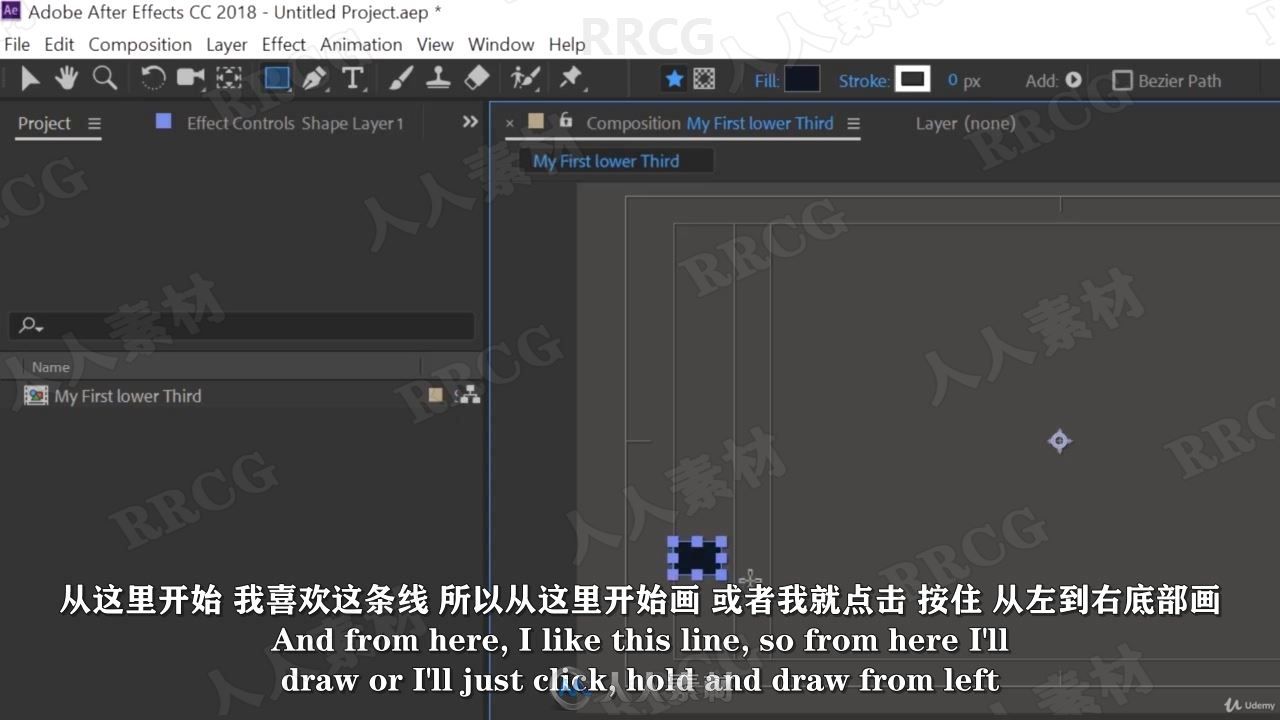Open the Stroke options link

tap(863, 81)
